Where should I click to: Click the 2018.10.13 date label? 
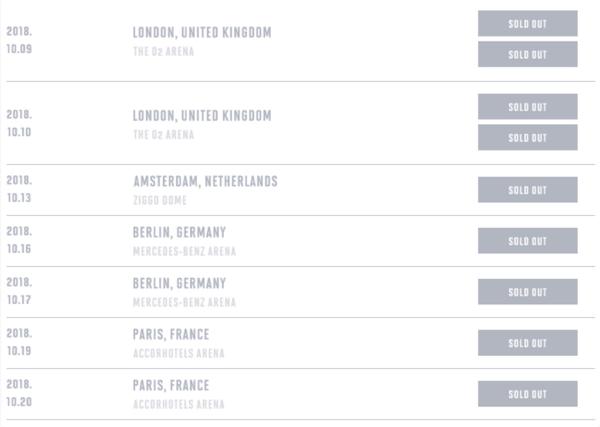click(x=20, y=190)
